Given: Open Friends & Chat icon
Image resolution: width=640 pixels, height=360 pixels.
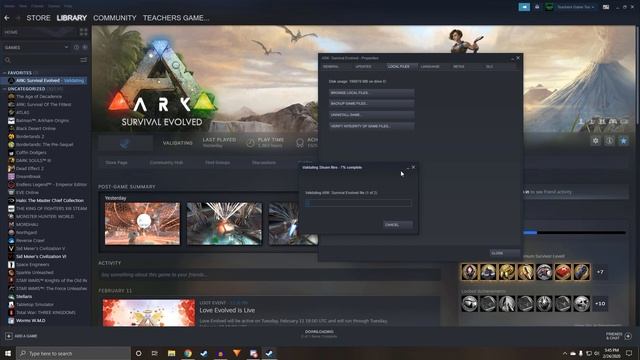Looking at the screenshot, I should [x=628, y=336].
